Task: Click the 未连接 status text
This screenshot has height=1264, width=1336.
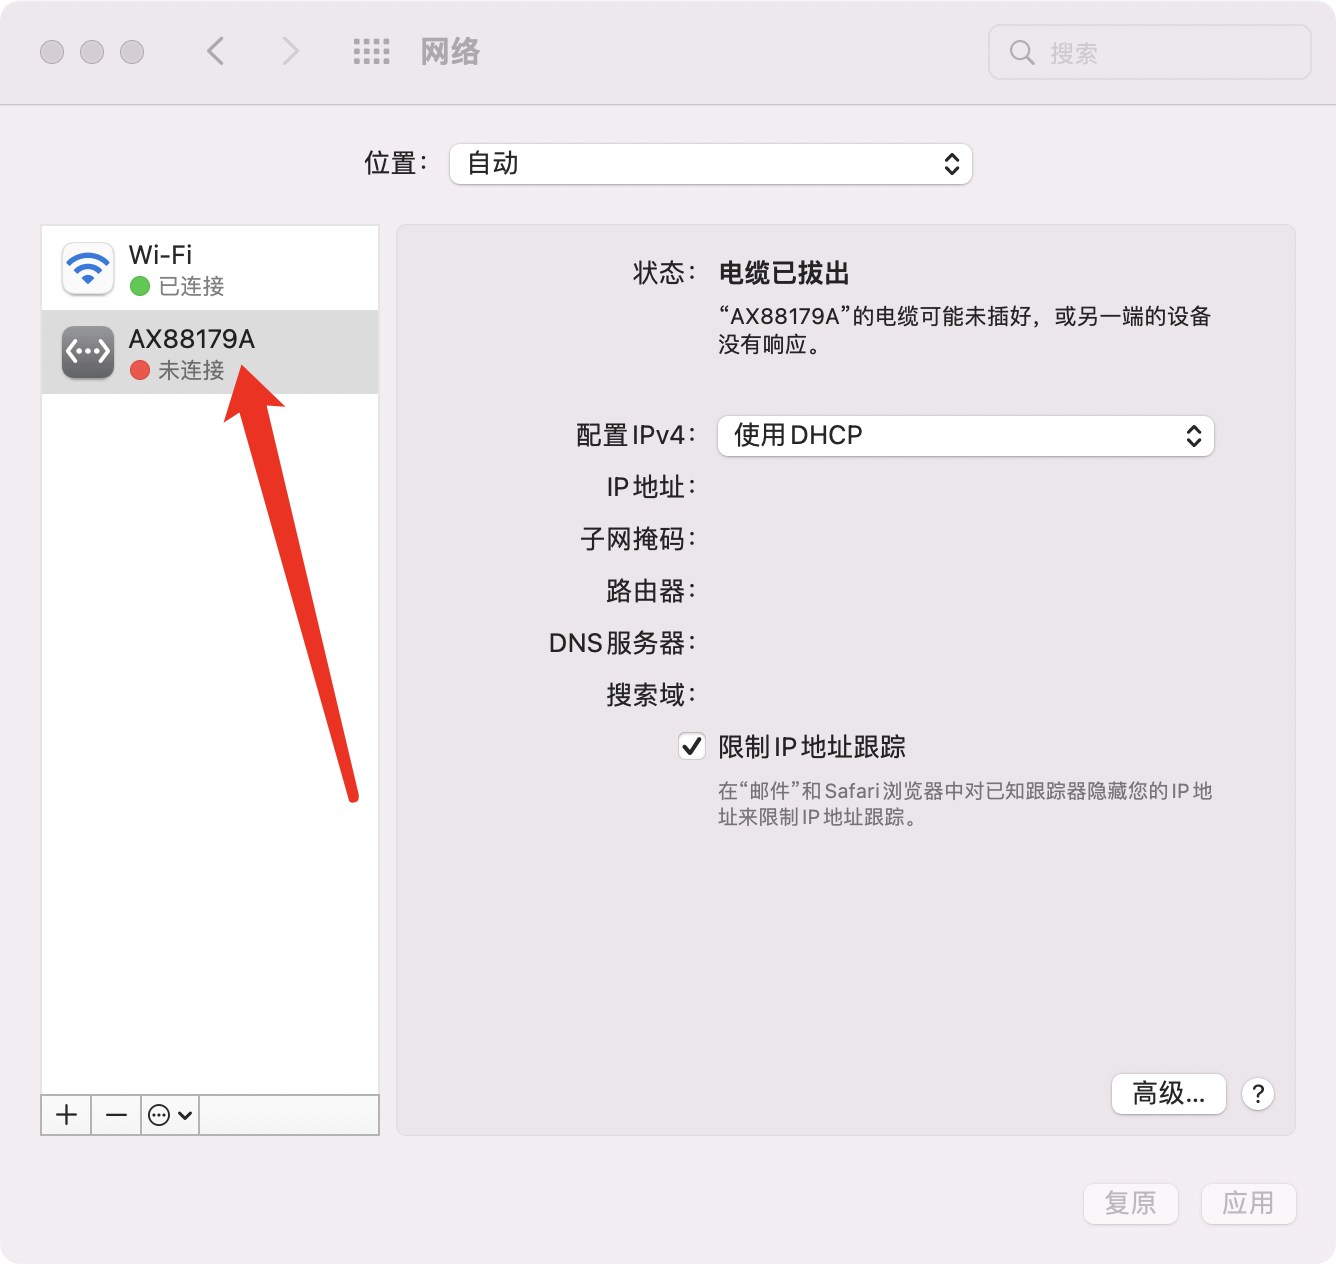Action: coord(192,370)
